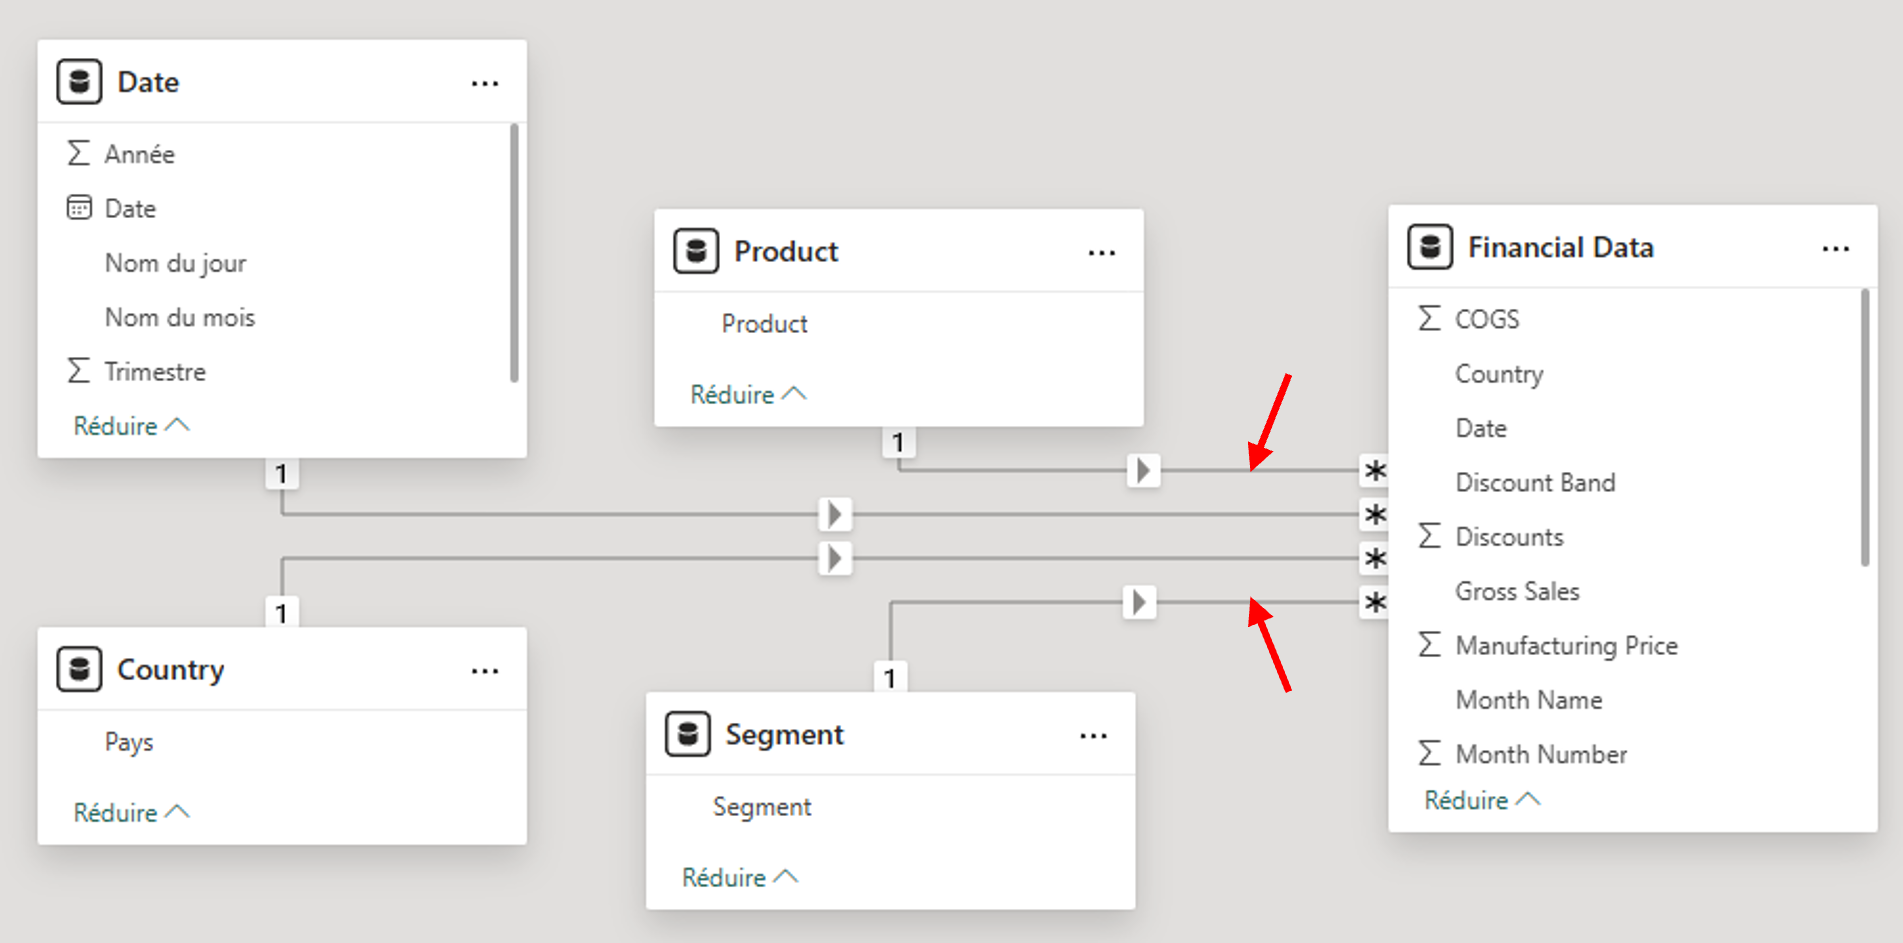Click the sigma icon next to Année
This screenshot has height=943, width=1903.
click(x=78, y=154)
